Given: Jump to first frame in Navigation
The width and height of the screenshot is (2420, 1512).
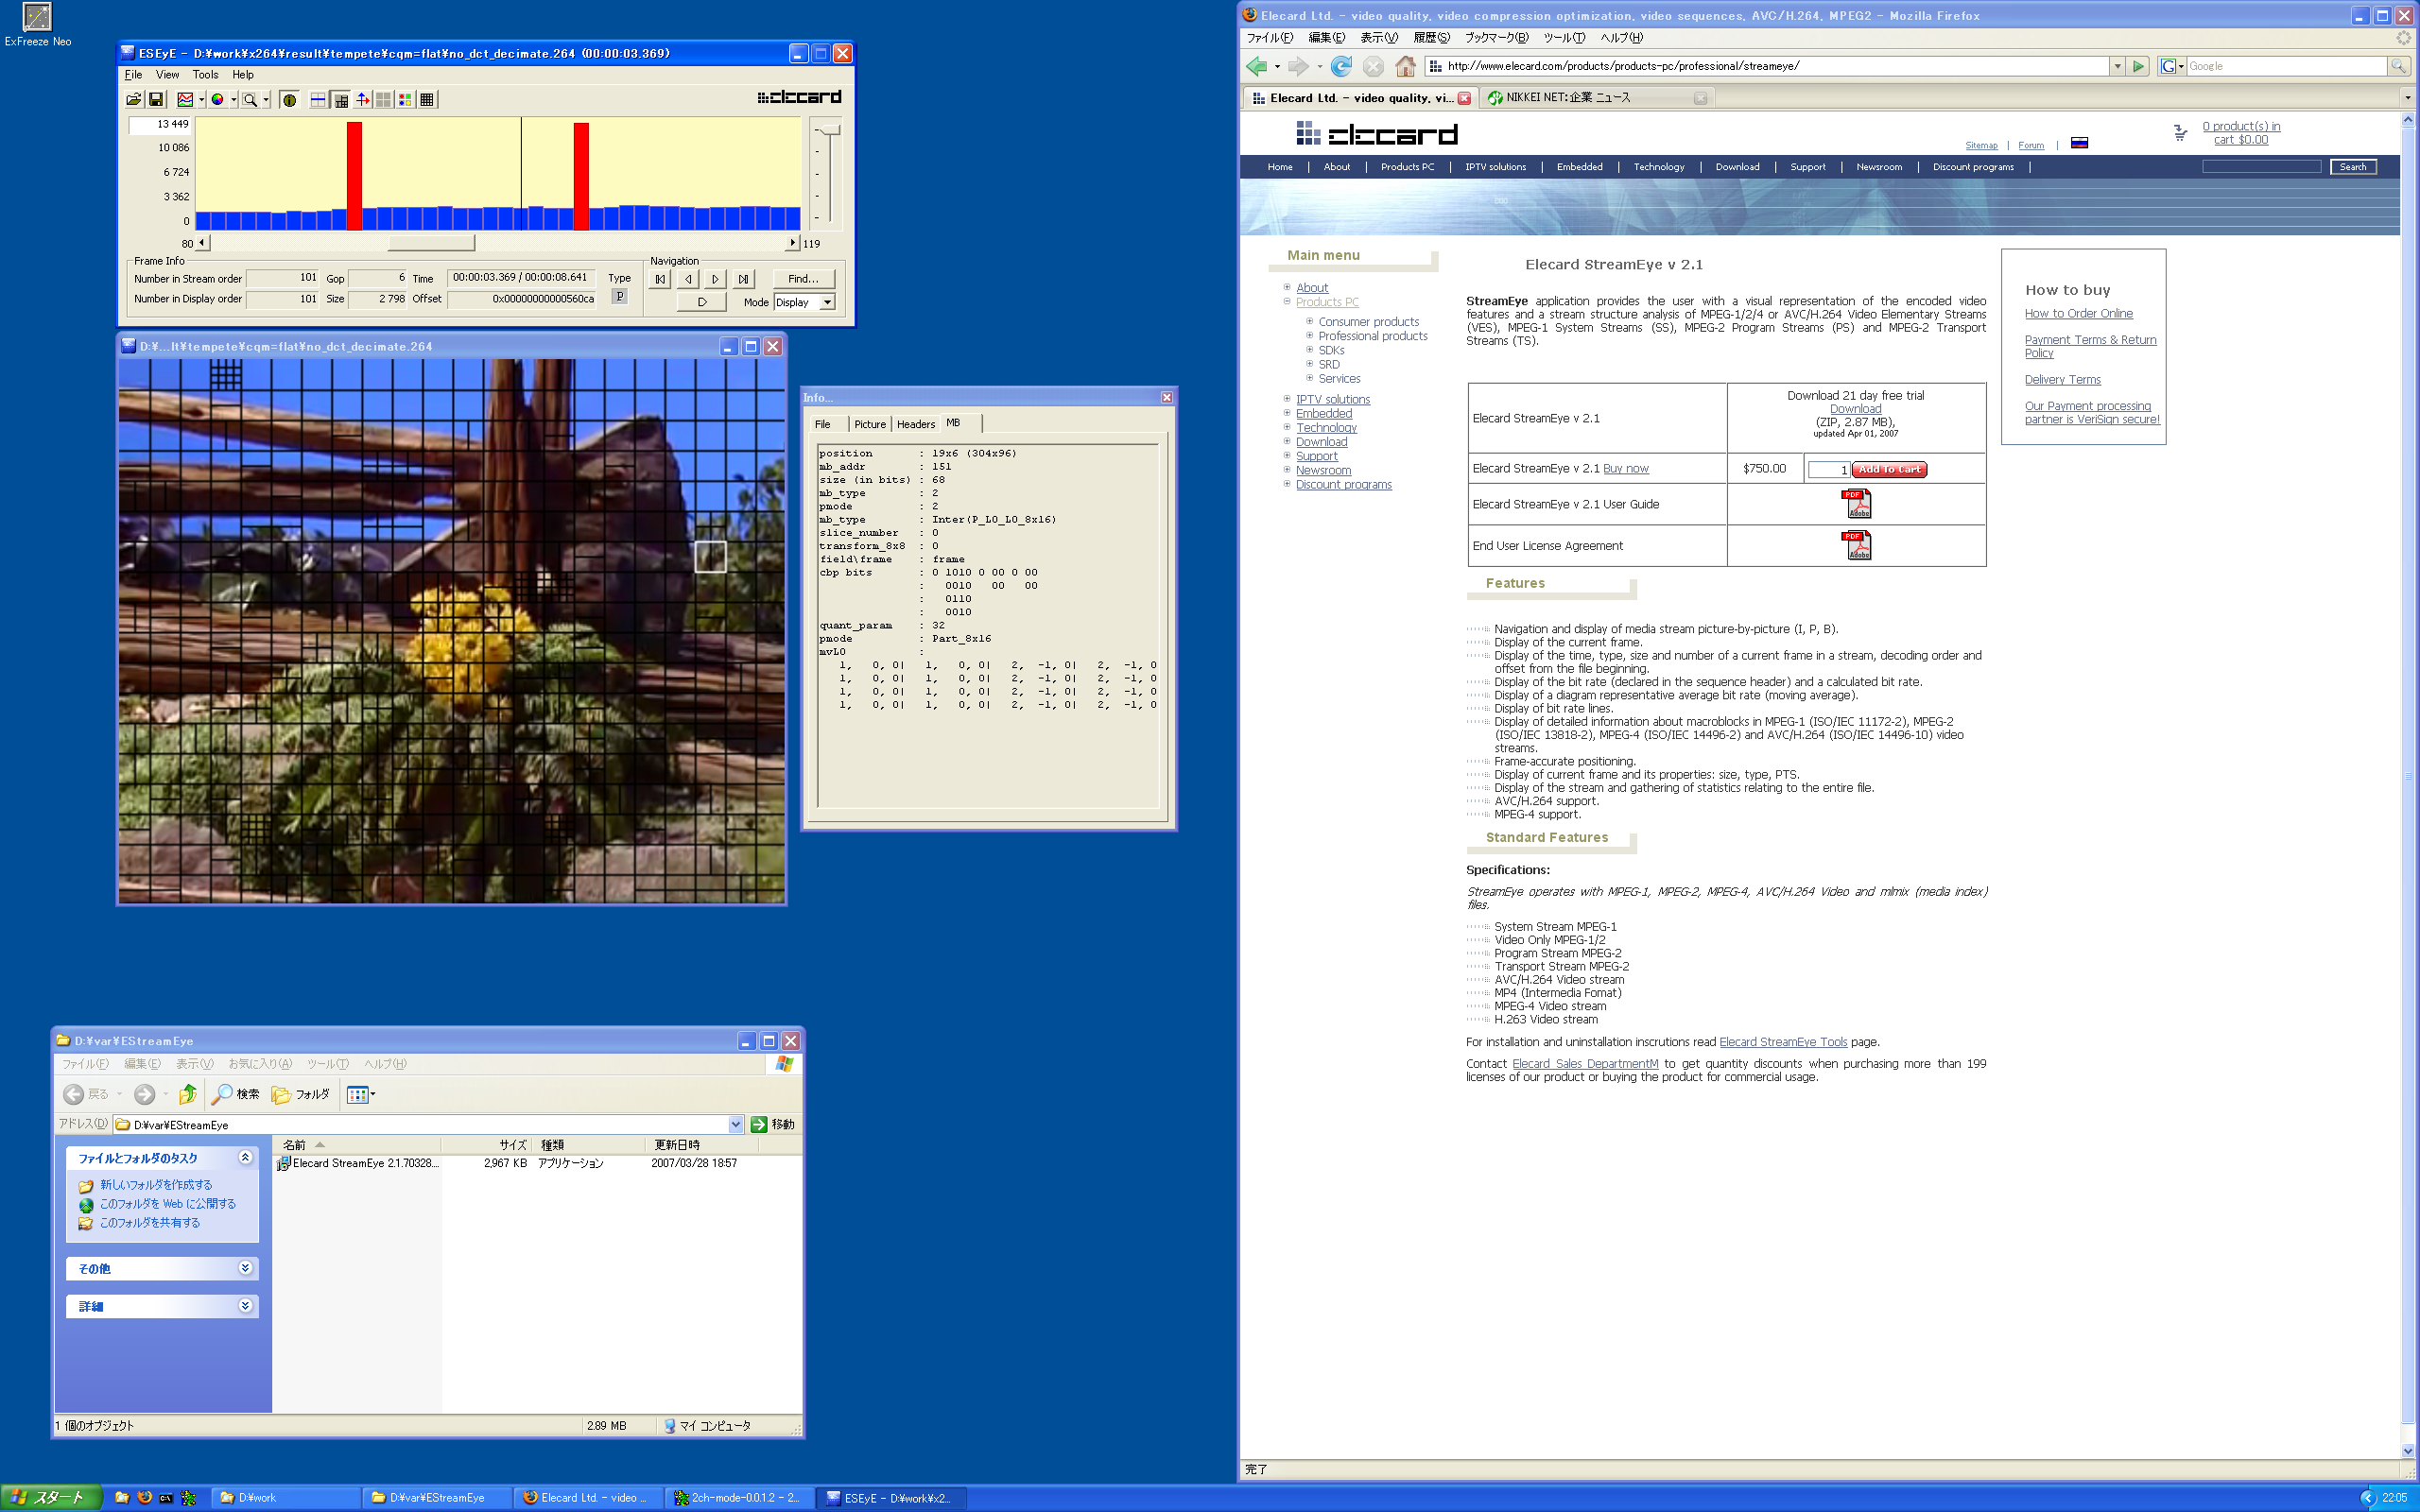Looking at the screenshot, I should (x=660, y=279).
